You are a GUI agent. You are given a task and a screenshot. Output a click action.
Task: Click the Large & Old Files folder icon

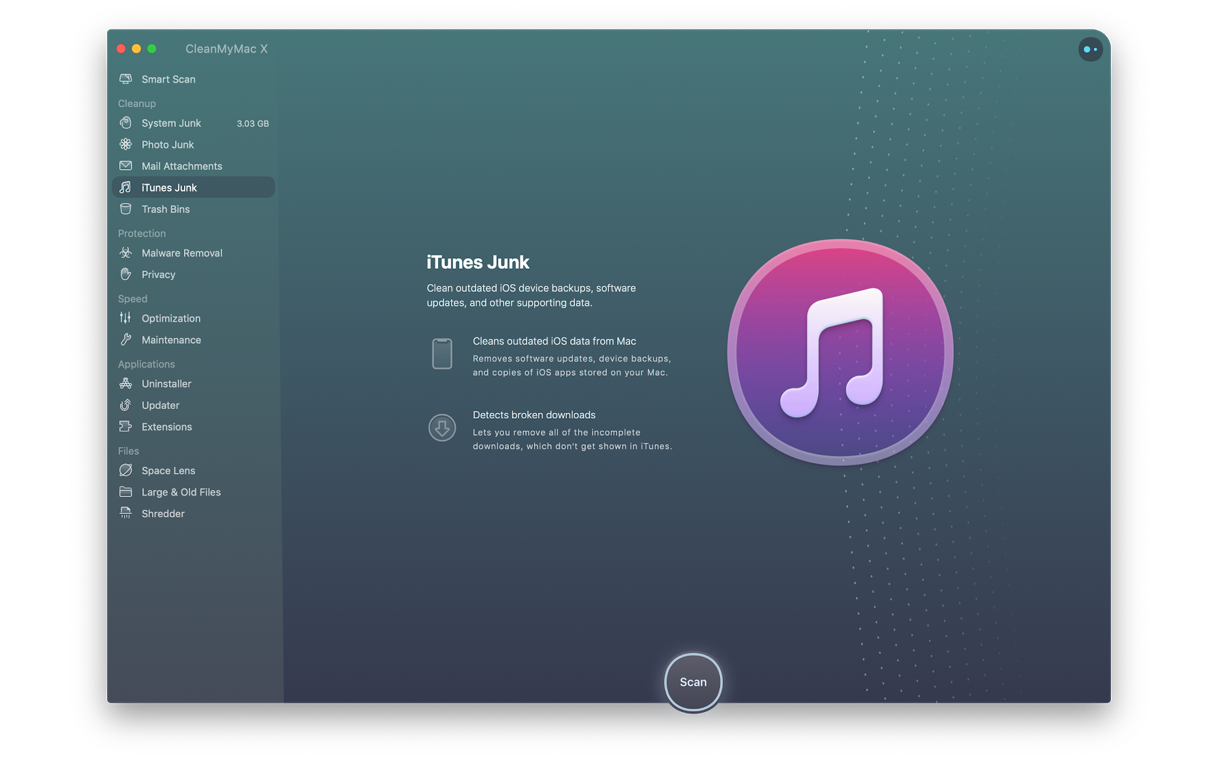125,492
